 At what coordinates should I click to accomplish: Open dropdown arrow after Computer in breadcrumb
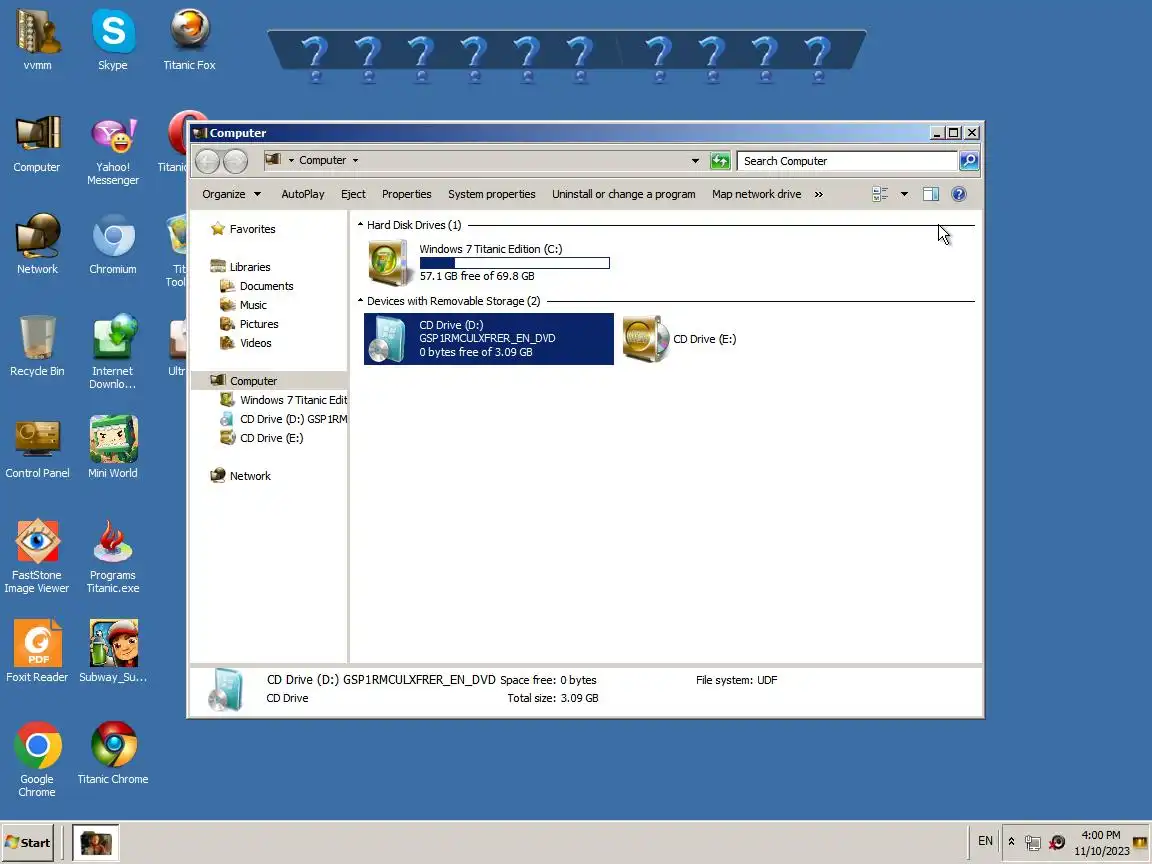[356, 160]
